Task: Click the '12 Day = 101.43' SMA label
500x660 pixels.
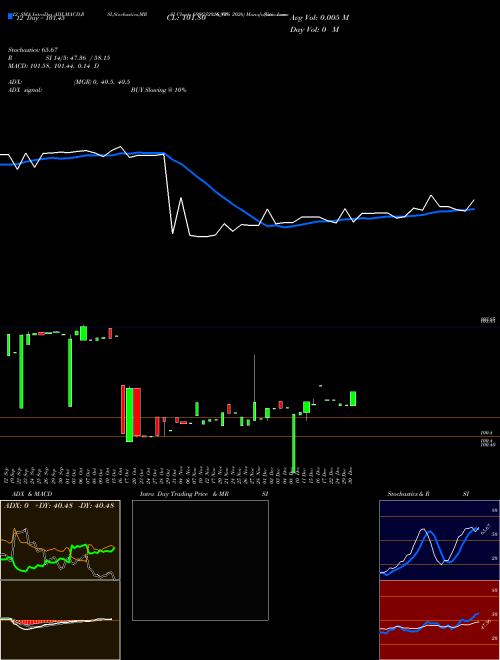Action: (40, 18)
